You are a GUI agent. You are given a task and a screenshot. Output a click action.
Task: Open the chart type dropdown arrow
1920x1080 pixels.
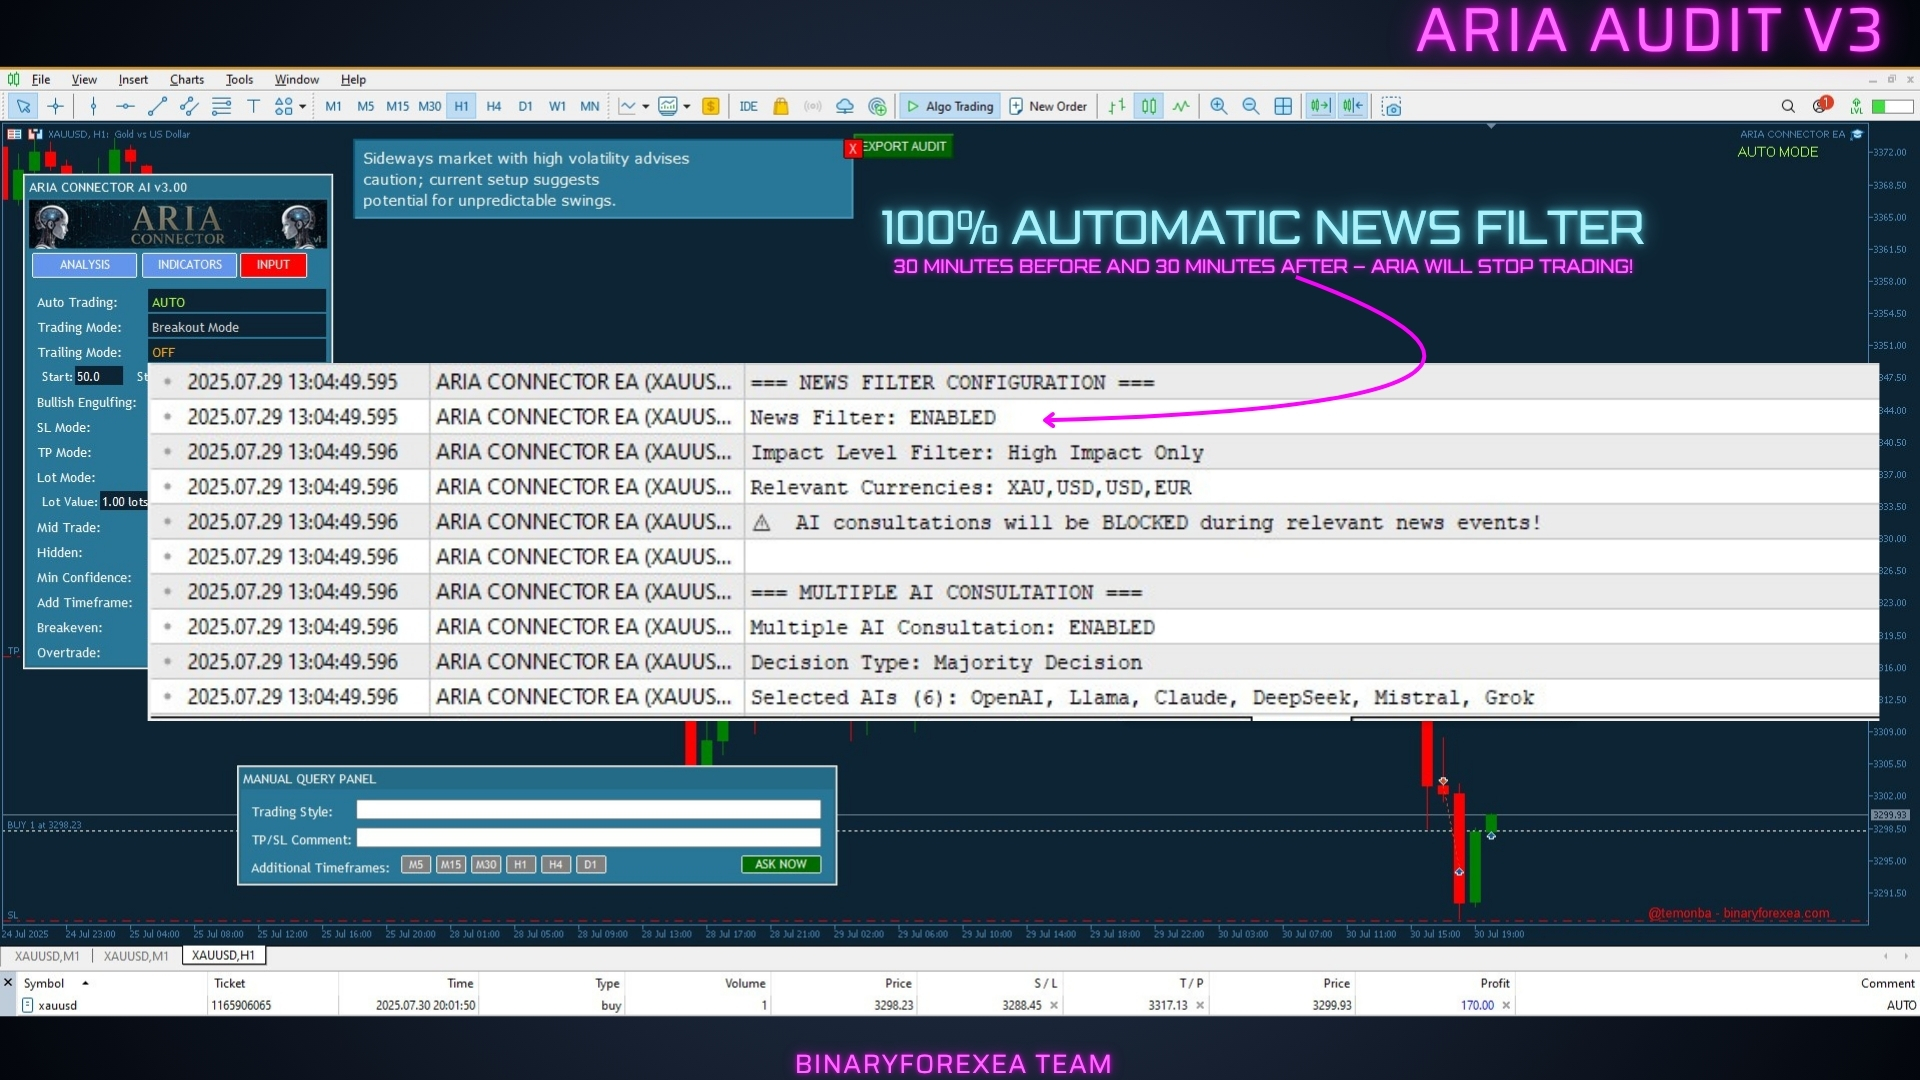click(646, 106)
